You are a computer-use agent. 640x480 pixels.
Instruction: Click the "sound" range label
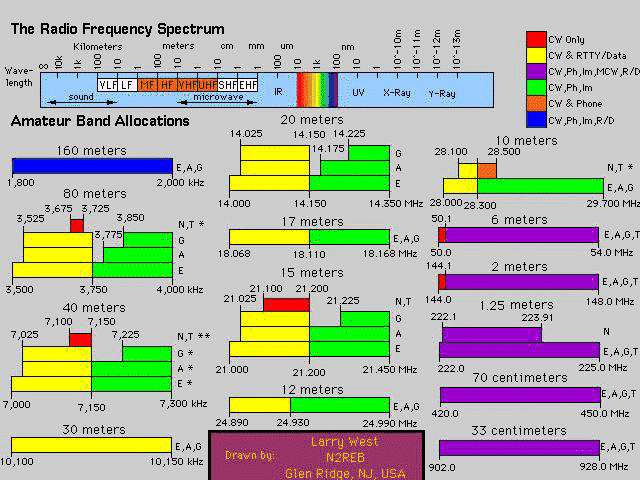[x=81, y=97]
